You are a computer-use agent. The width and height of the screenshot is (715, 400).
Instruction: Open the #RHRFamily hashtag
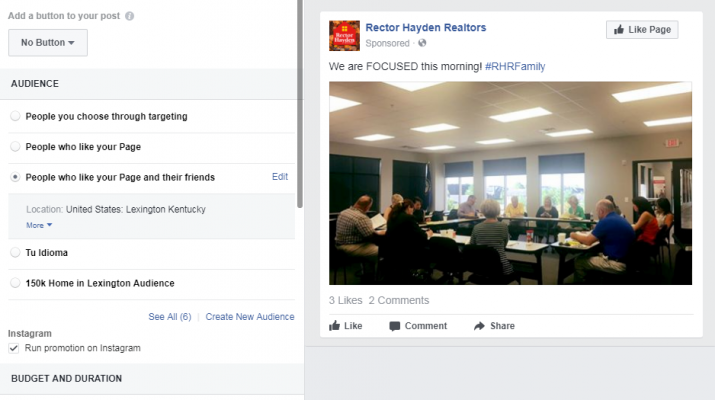coord(515,67)
